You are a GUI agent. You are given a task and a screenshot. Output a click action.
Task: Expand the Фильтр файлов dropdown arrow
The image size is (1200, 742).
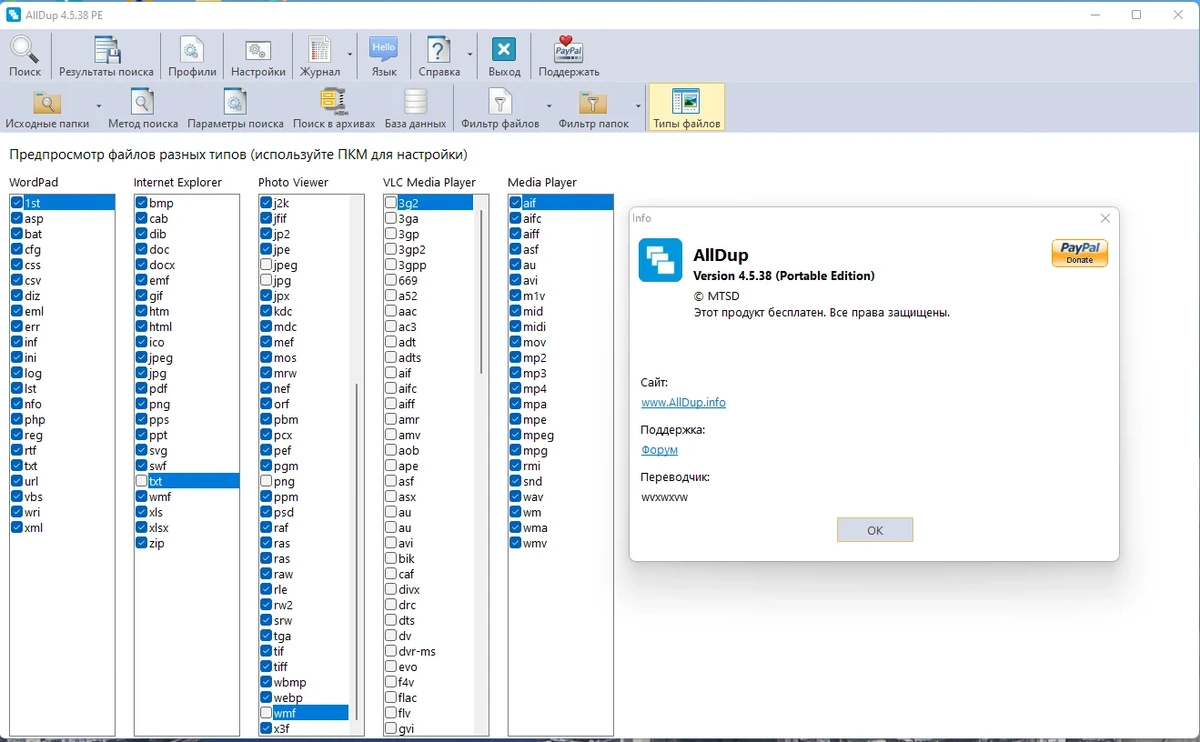coord(549,108)
